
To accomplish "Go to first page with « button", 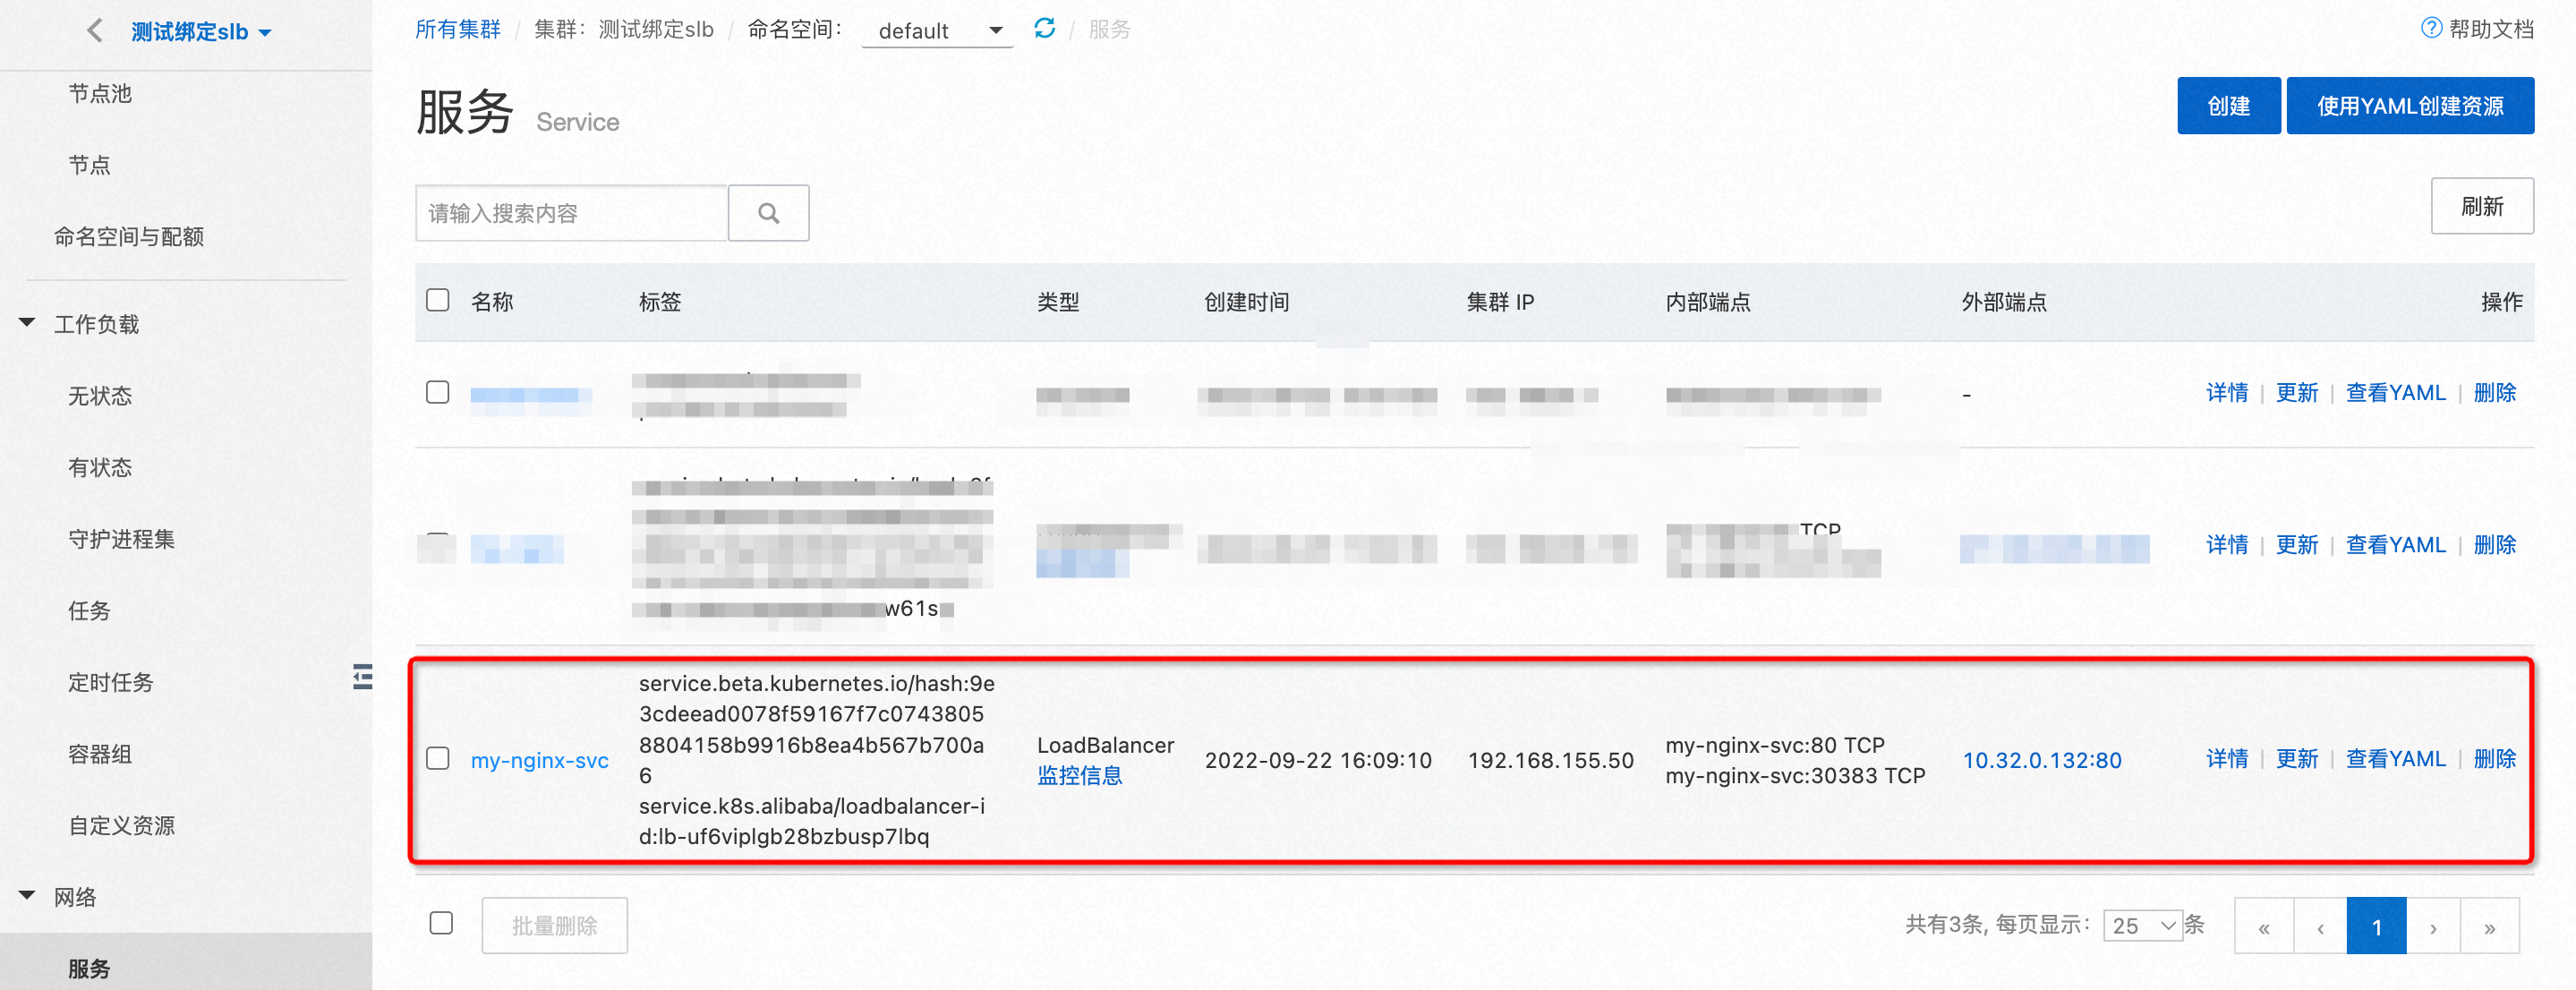I will click(x=2263, y=927).
